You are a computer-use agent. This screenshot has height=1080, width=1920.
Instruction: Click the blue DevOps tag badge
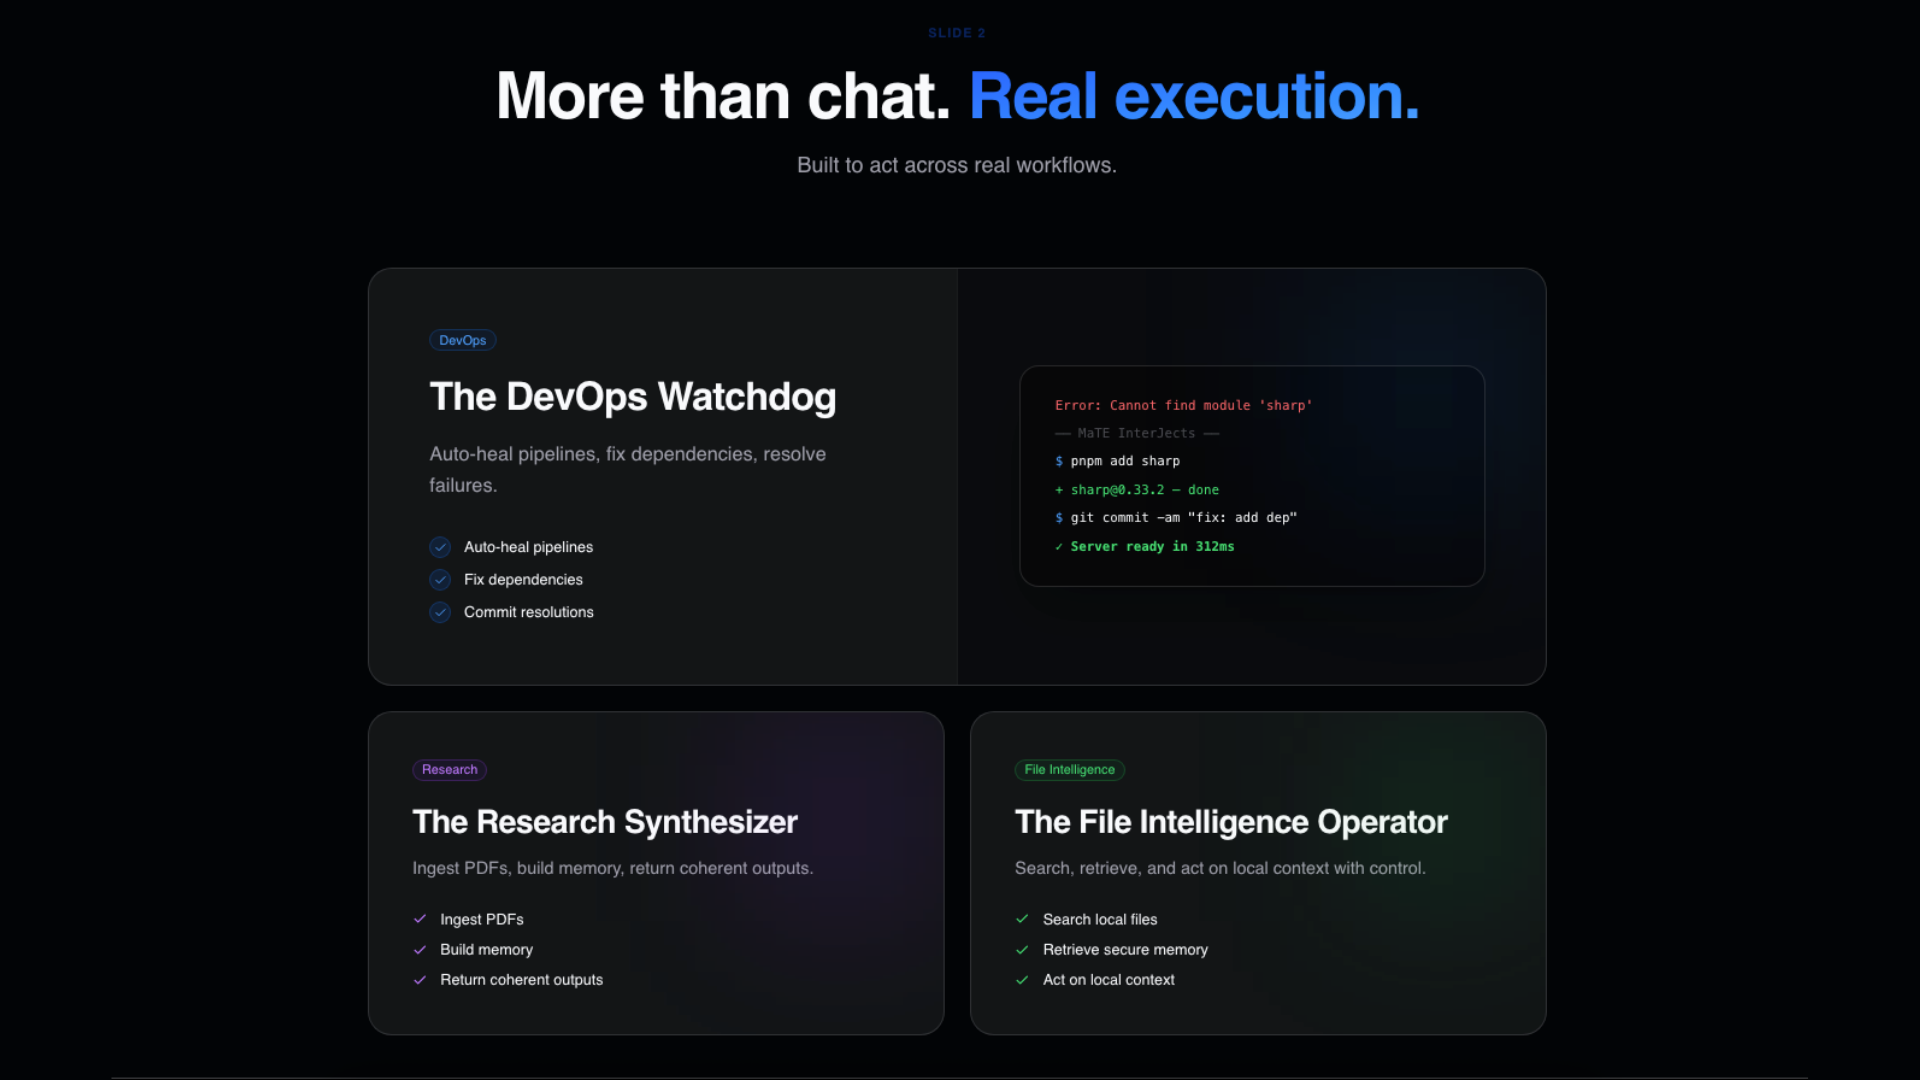pyautogui.click(x=462, y=340)
